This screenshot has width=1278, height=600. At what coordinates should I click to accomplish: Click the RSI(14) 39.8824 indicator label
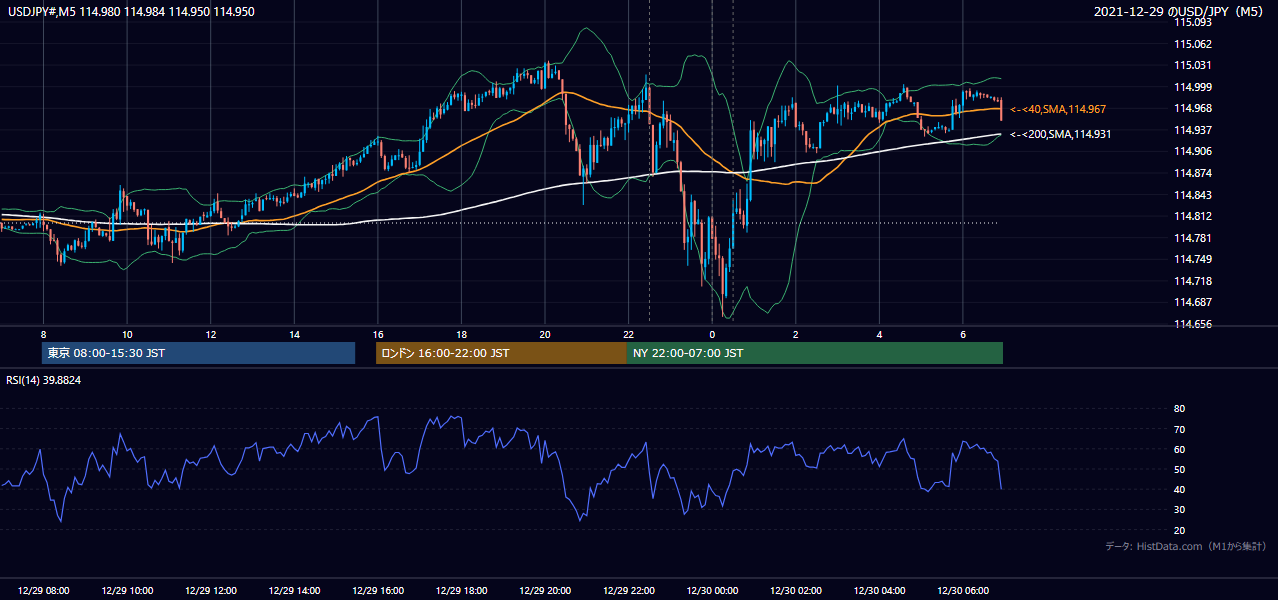[x=44, y=380]
